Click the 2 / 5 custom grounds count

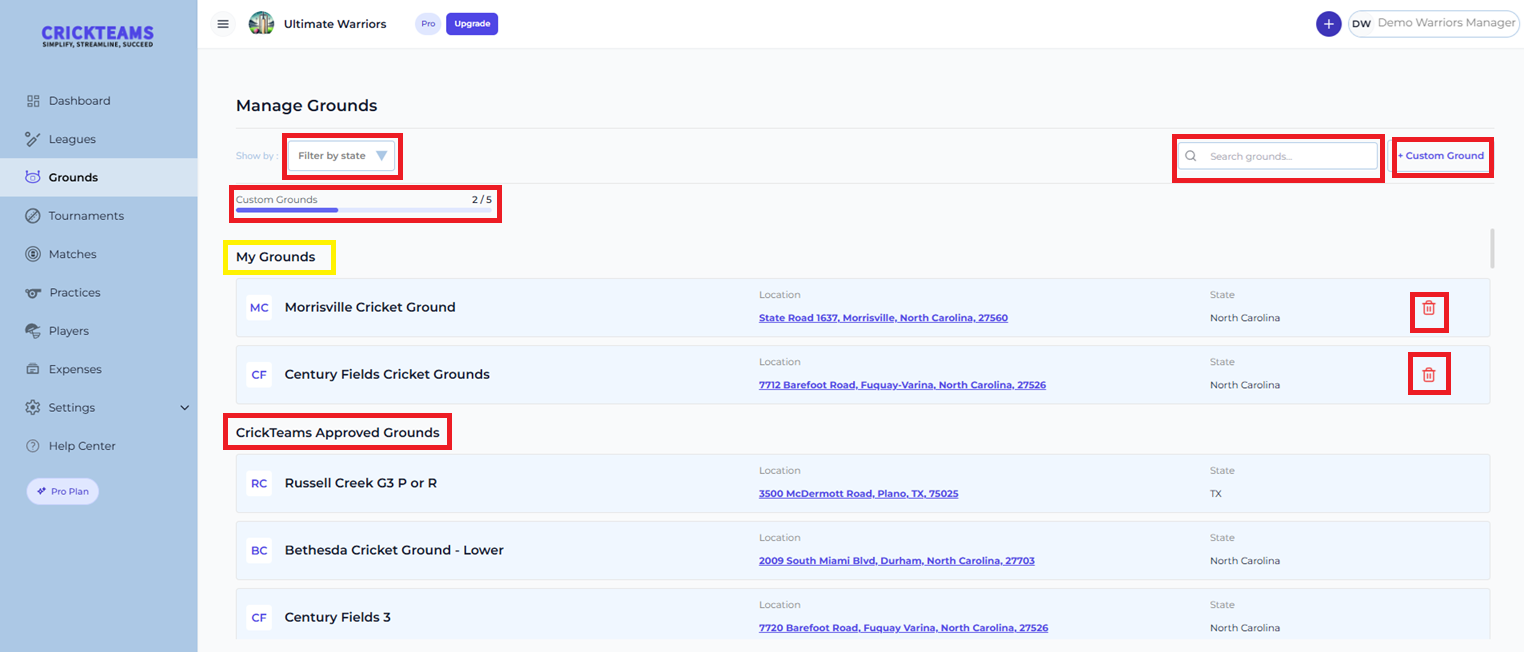click(482, 200)
